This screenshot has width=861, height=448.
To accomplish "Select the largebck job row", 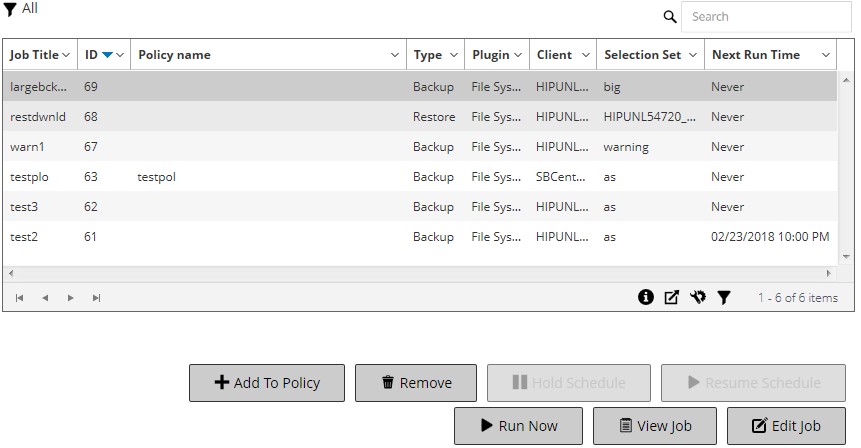I will tap(40, 87).
